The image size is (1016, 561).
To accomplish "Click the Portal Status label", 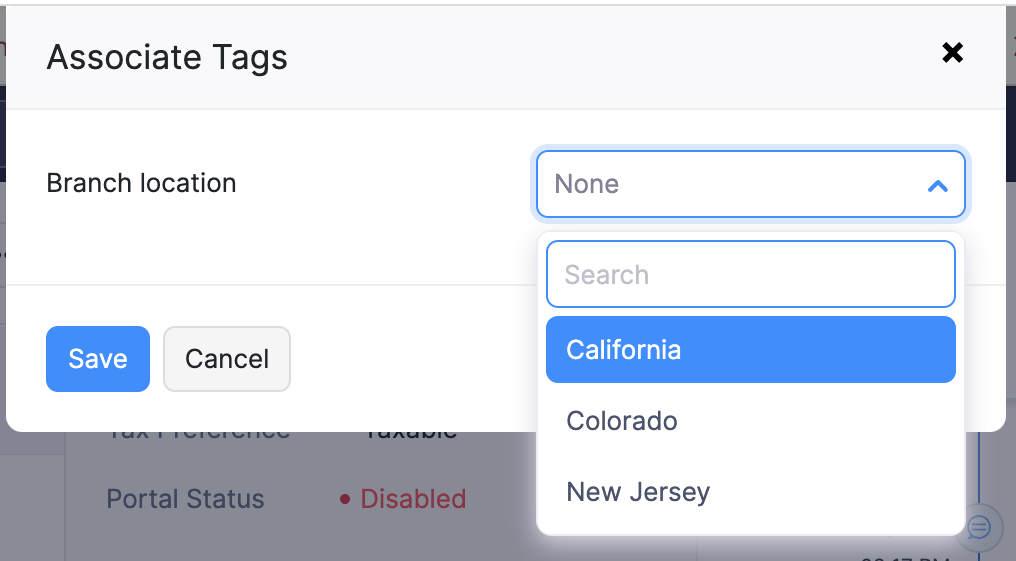I will click(x=185, y=499).
